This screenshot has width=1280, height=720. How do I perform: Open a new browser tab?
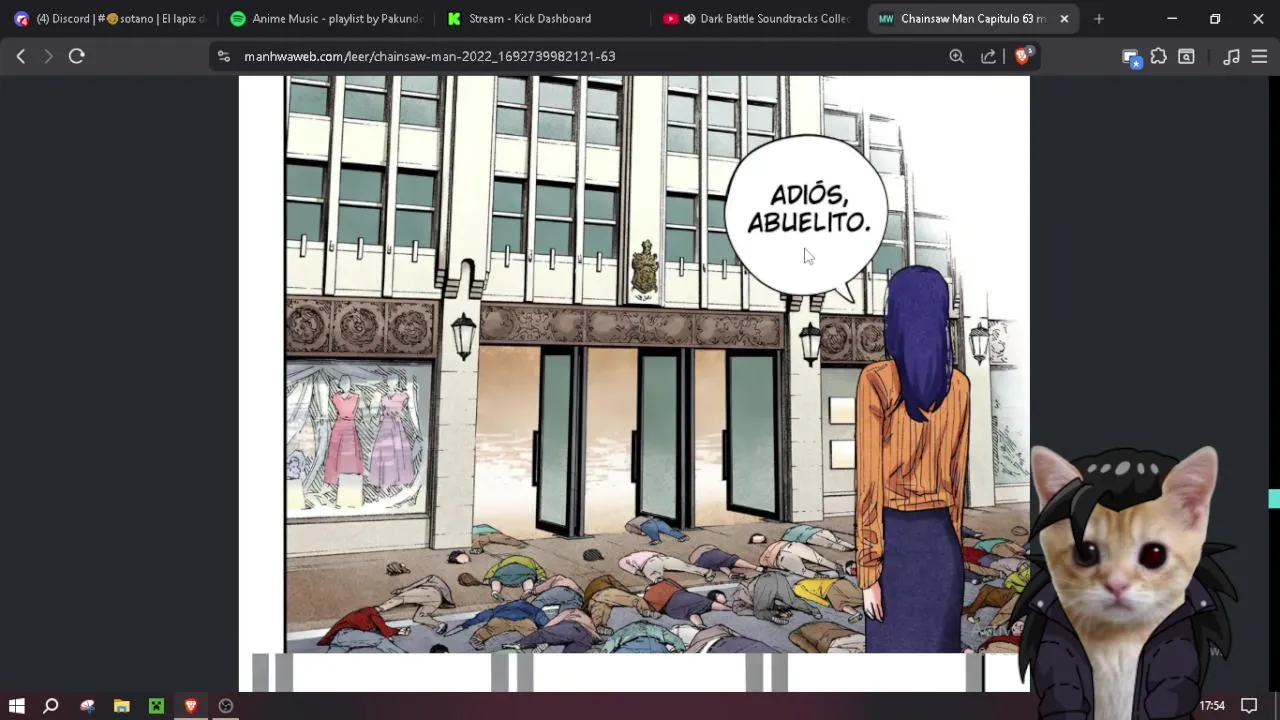click(1099, 19)
